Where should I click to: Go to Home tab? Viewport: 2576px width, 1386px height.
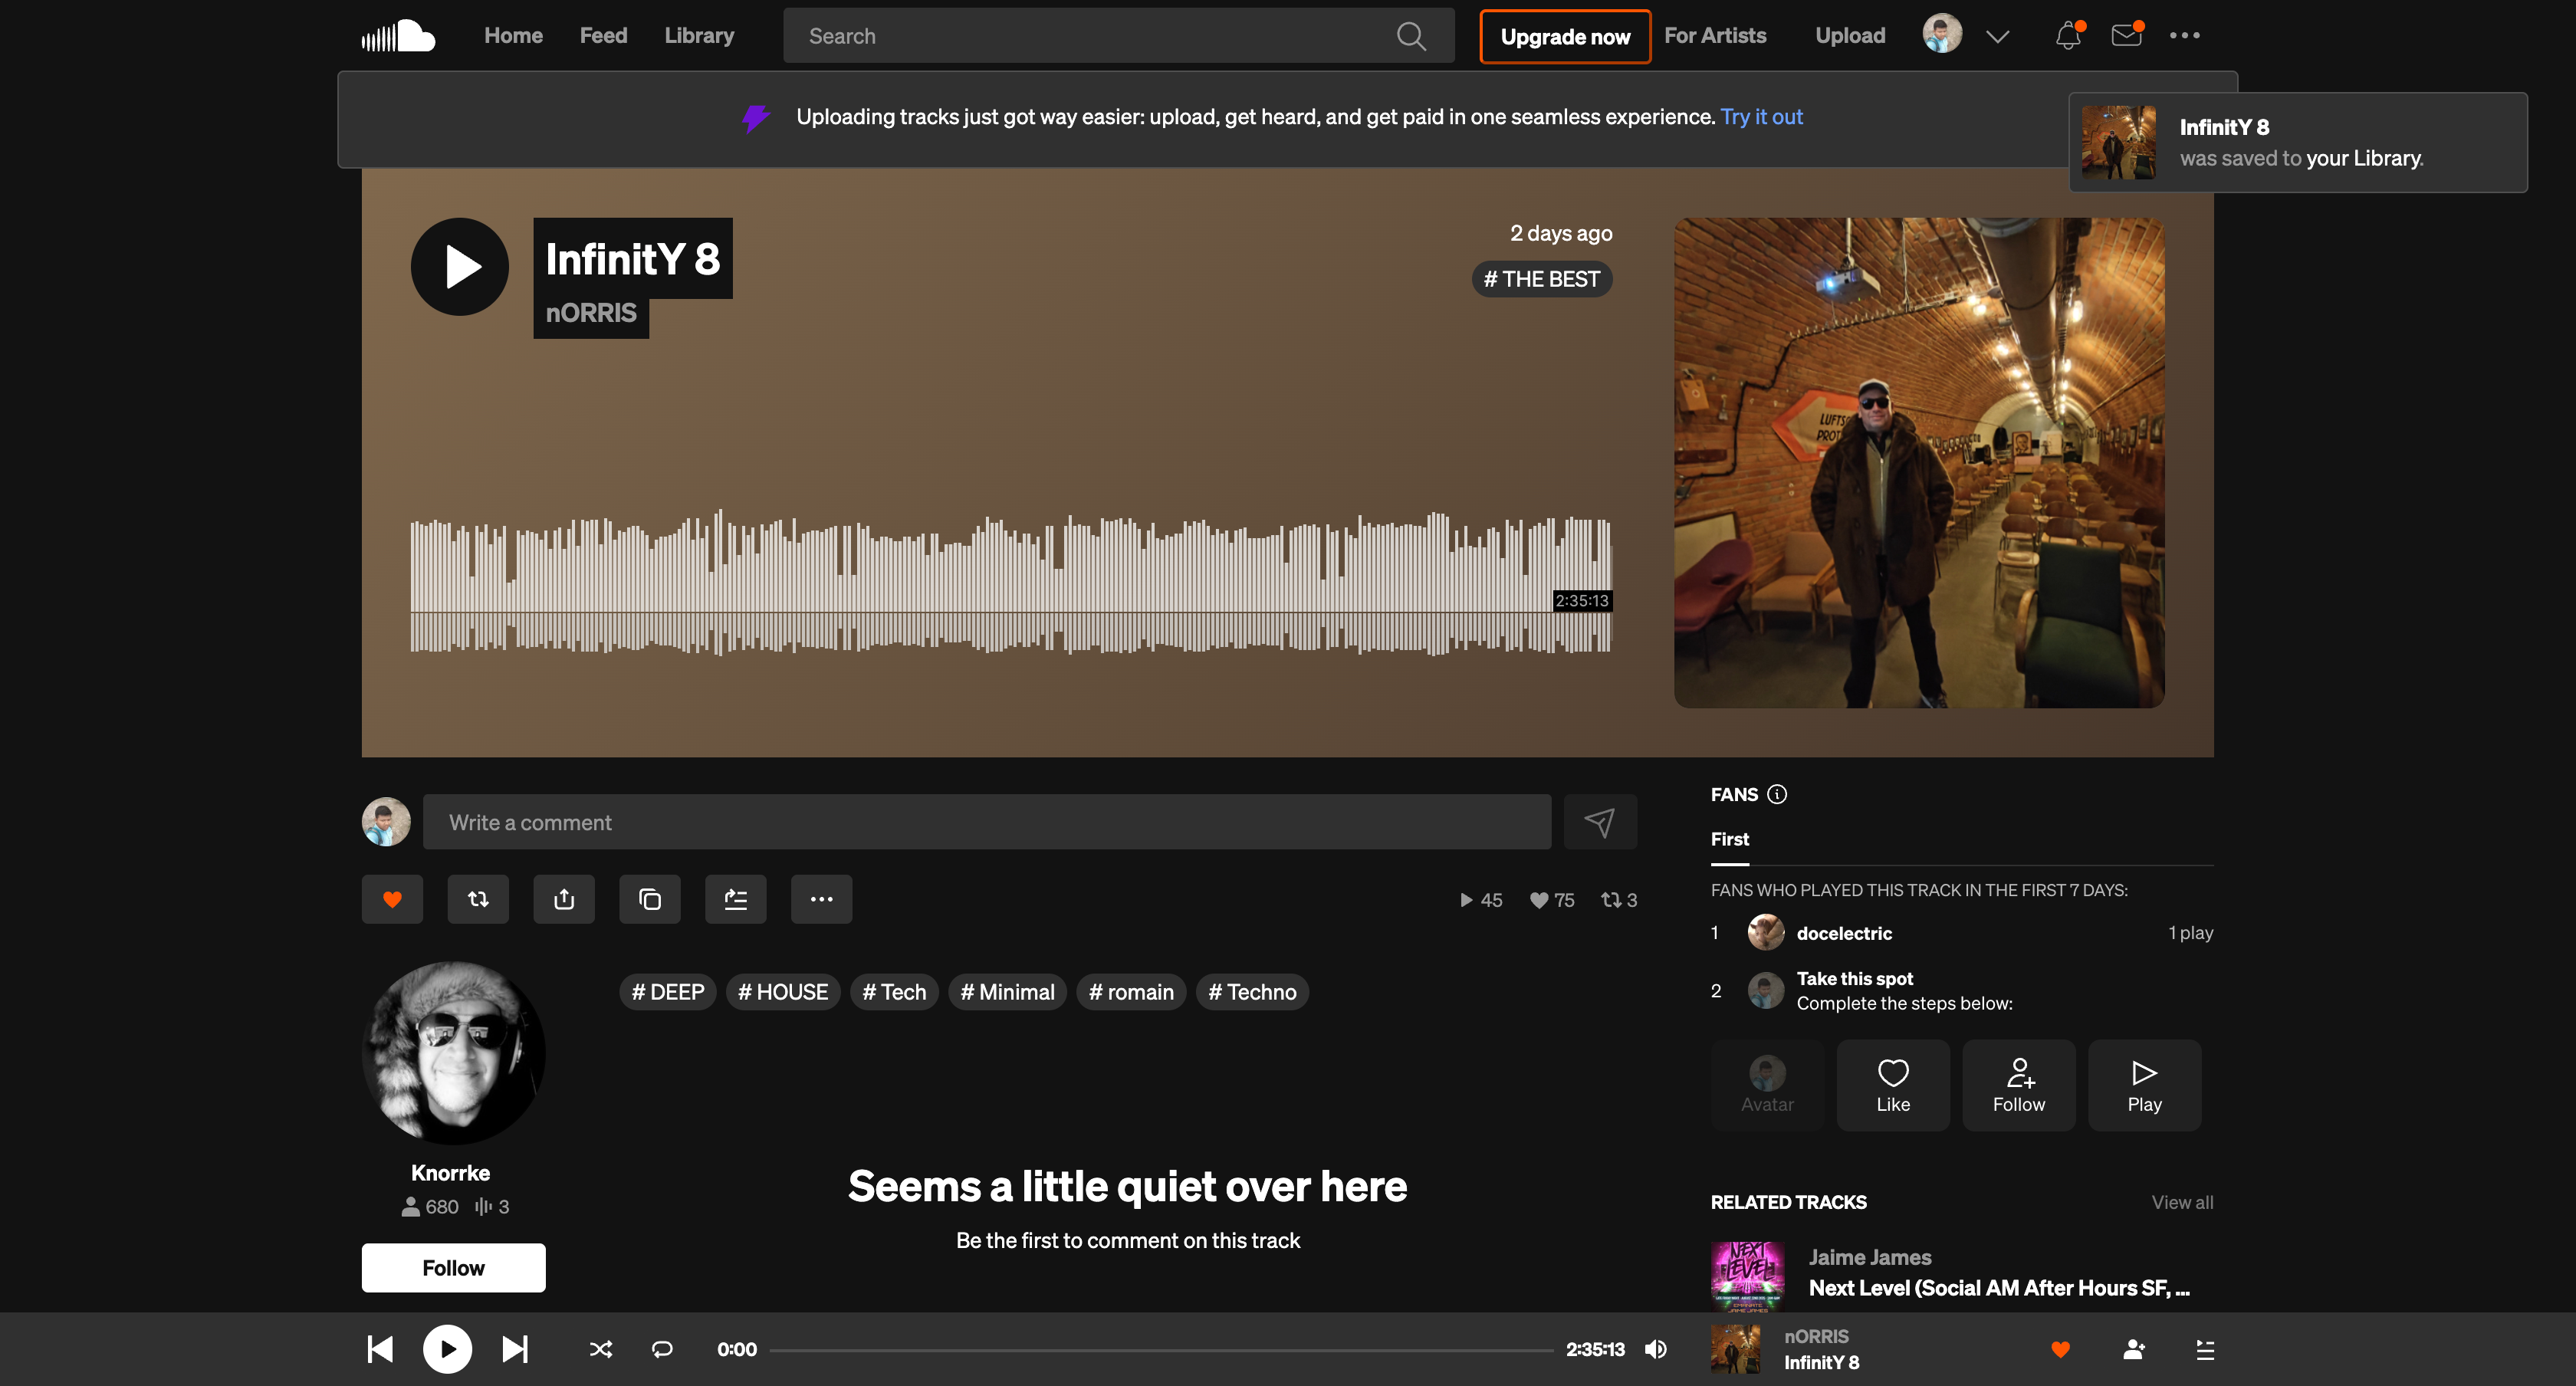pyautogui.click(x=514, y=36)
